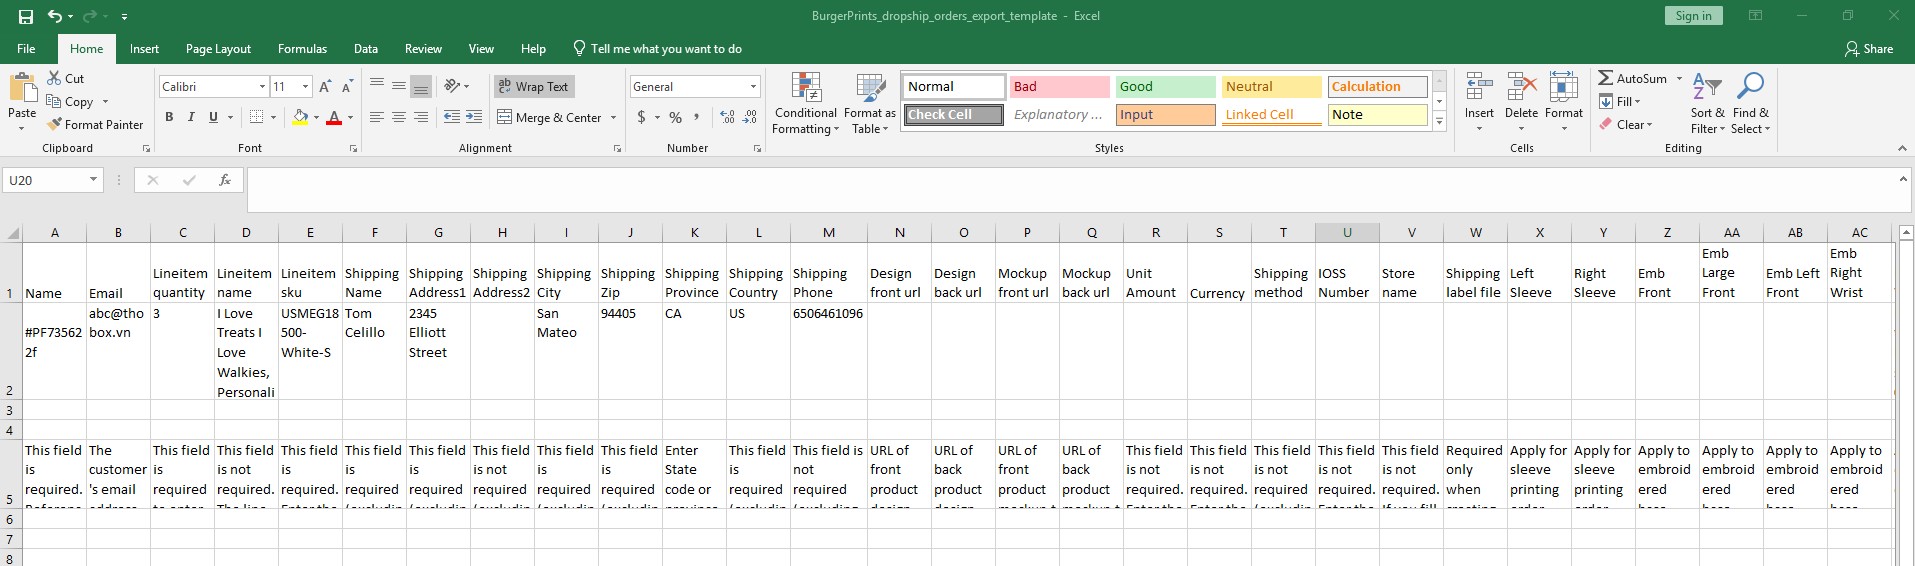This screenshot has height=566, width=1915.
Task: Click the Insert Function fx icon
Action: coord(225,180)
